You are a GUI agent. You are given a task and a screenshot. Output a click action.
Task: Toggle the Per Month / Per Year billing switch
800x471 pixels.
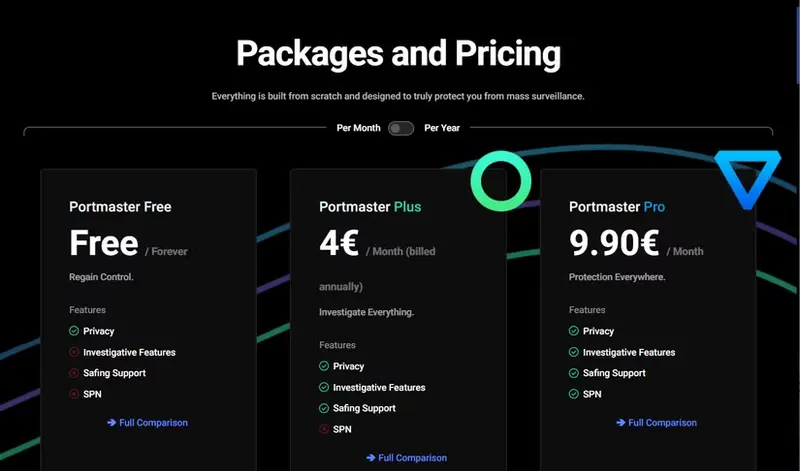pos(401,128)
